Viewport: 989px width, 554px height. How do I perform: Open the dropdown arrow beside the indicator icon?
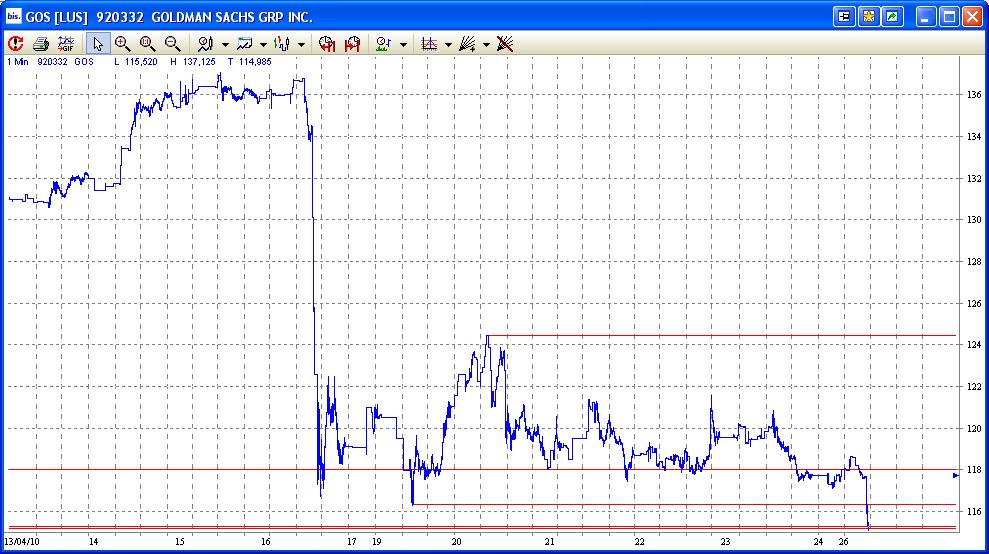pos(225,44)
